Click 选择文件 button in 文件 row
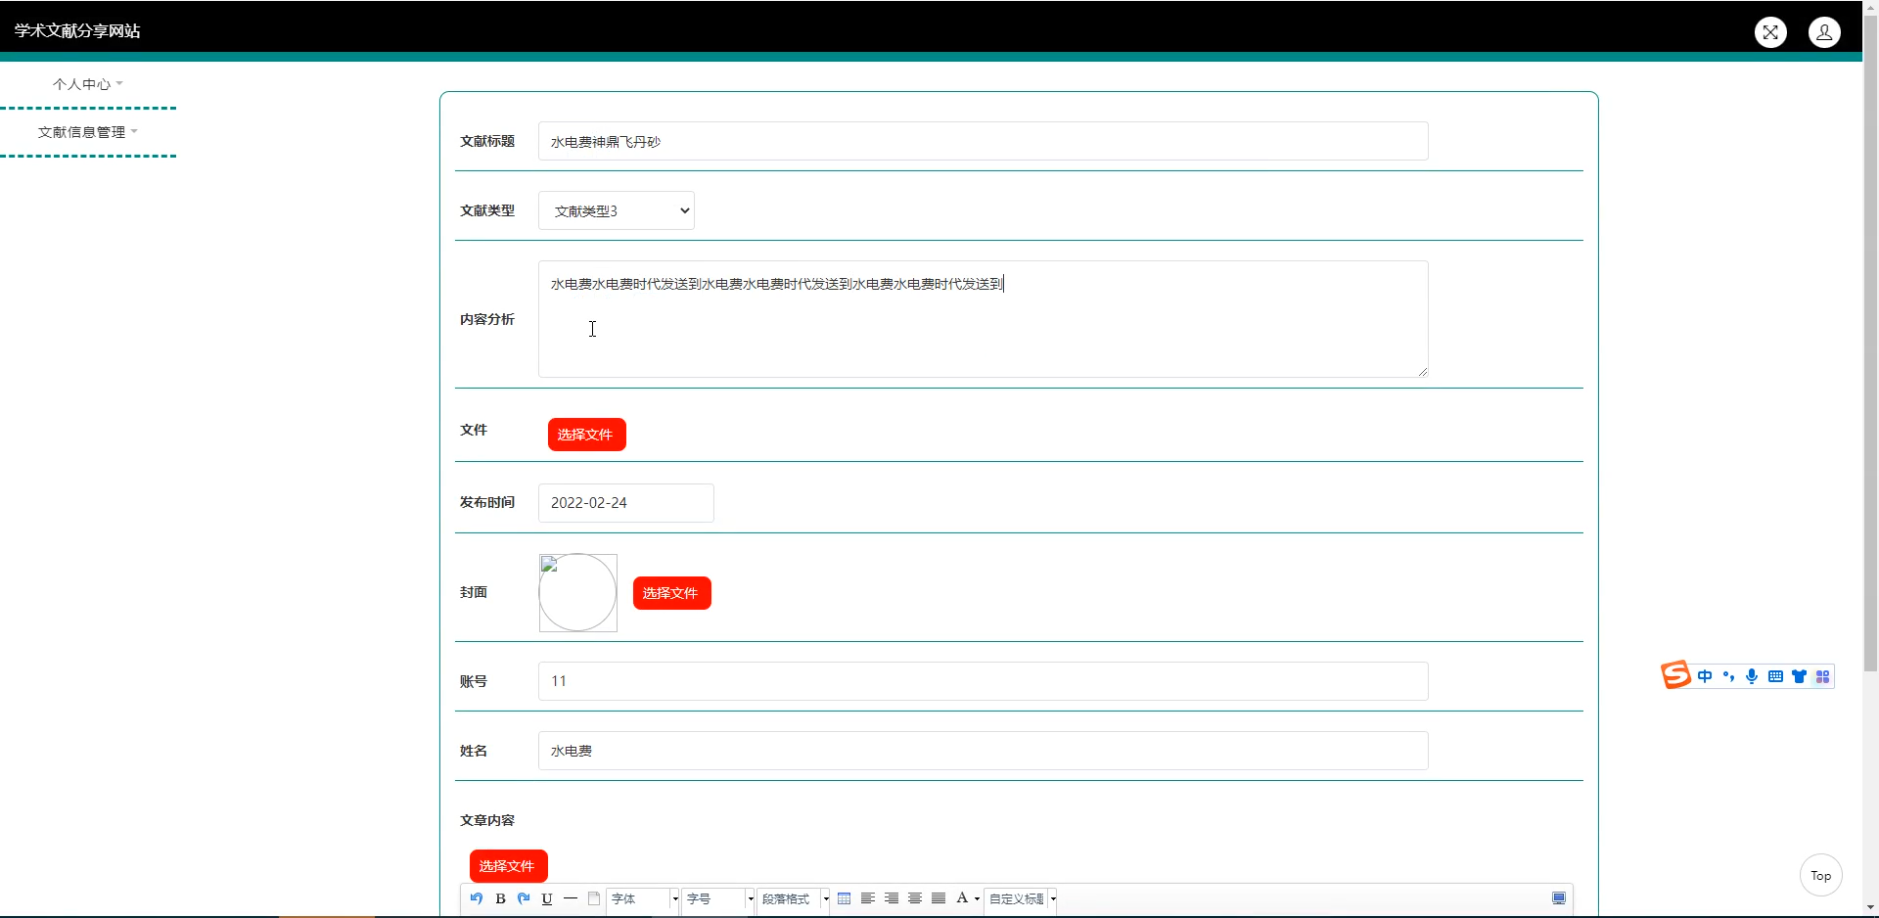Screen dimensions: 1879x918 click(586, 434)
